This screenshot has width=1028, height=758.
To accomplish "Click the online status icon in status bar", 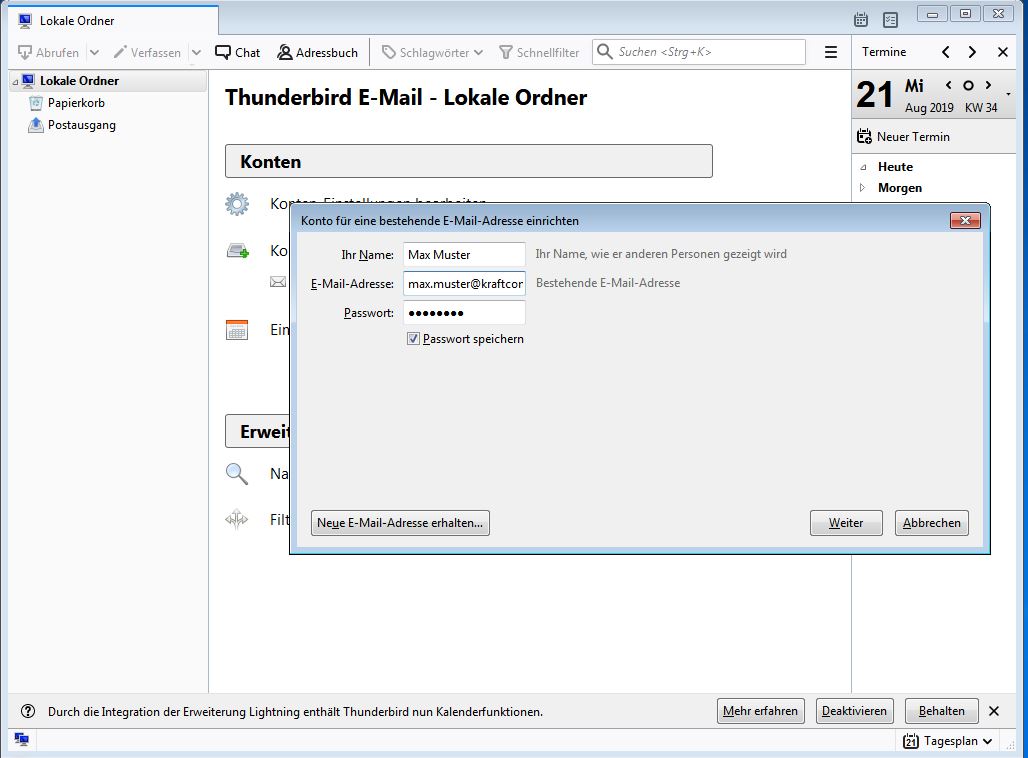I will click(22, 740).
